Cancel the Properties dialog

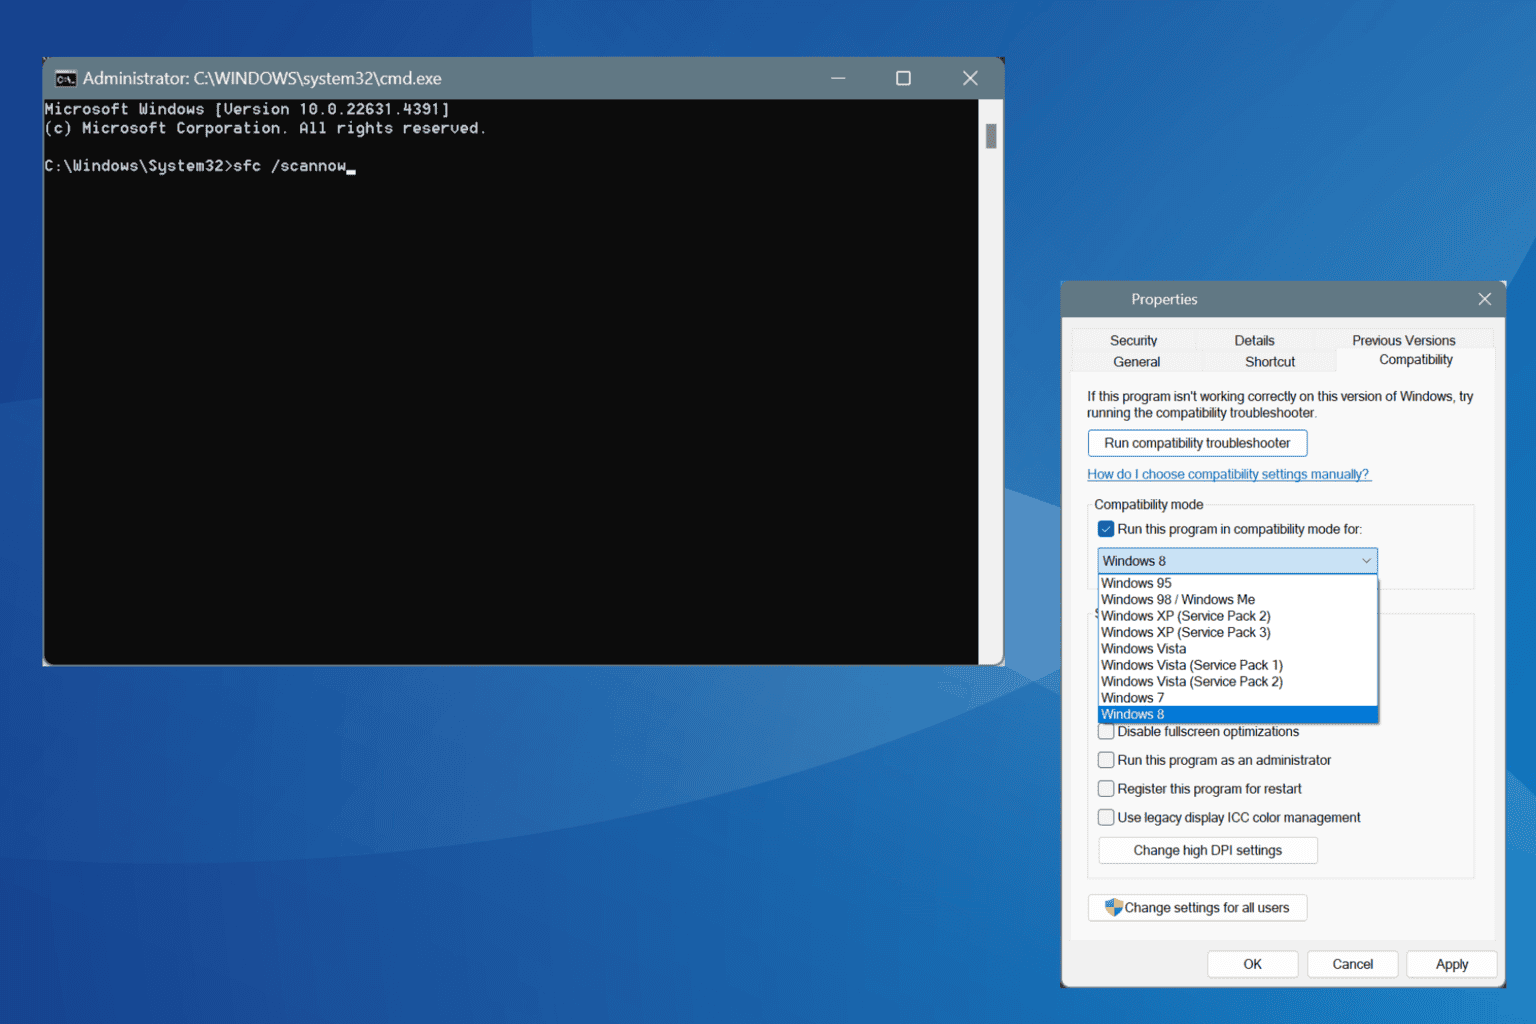point(1352,964)
